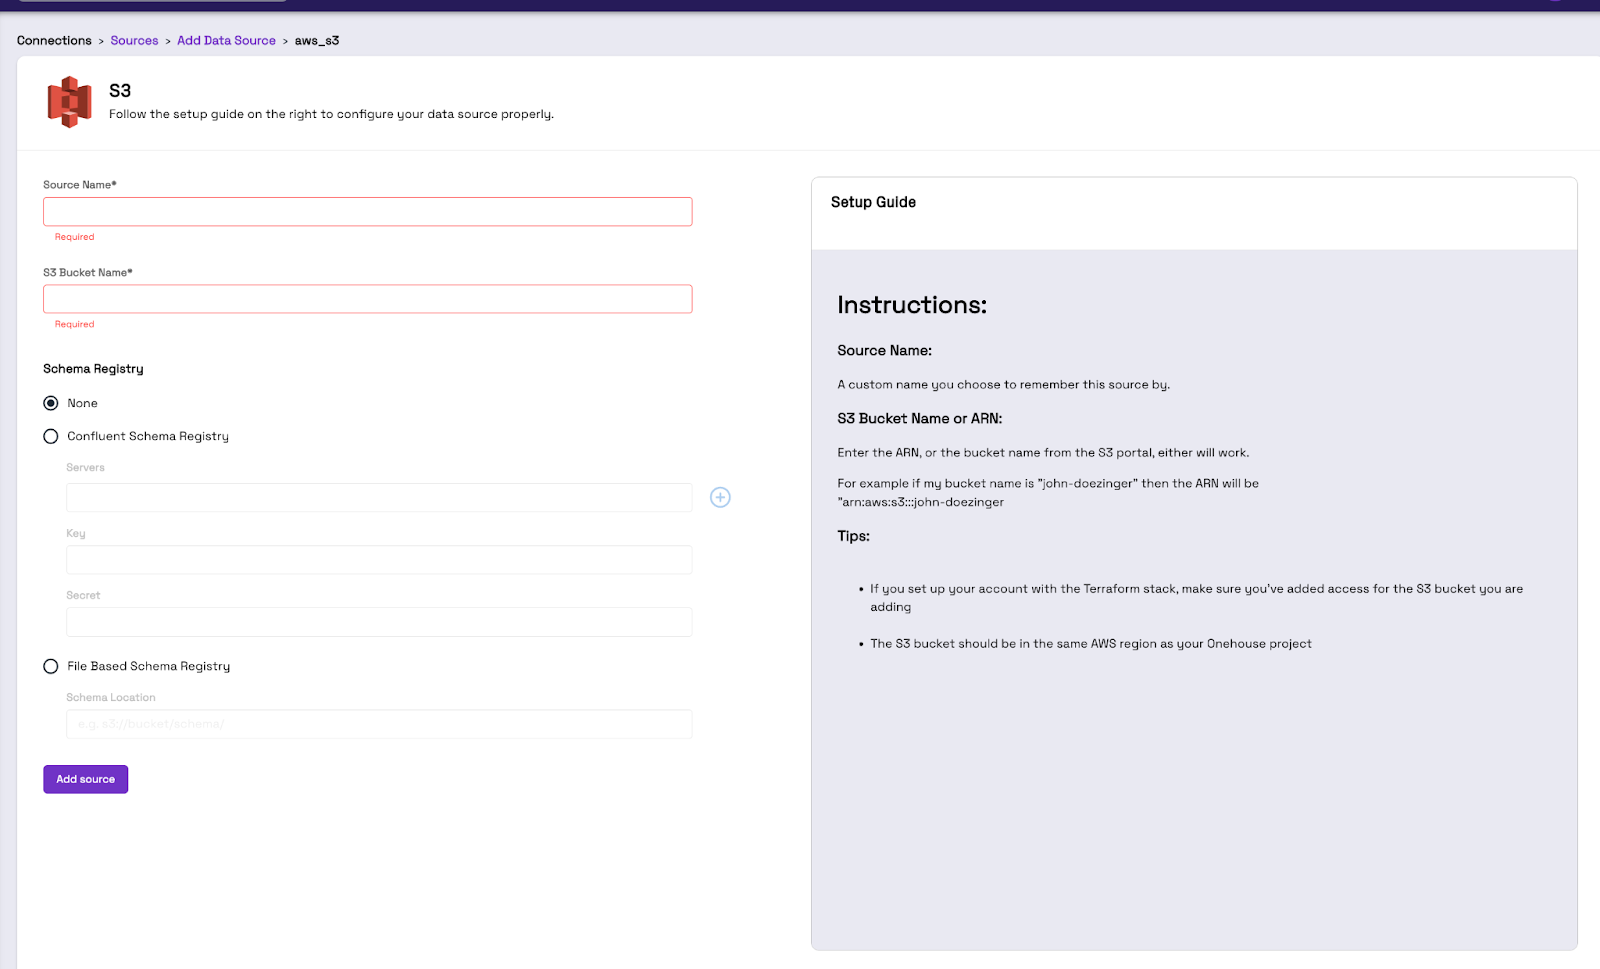The image size is (1600, 969).
Task: Click the Schema Location input field
Action: point(378,724)
